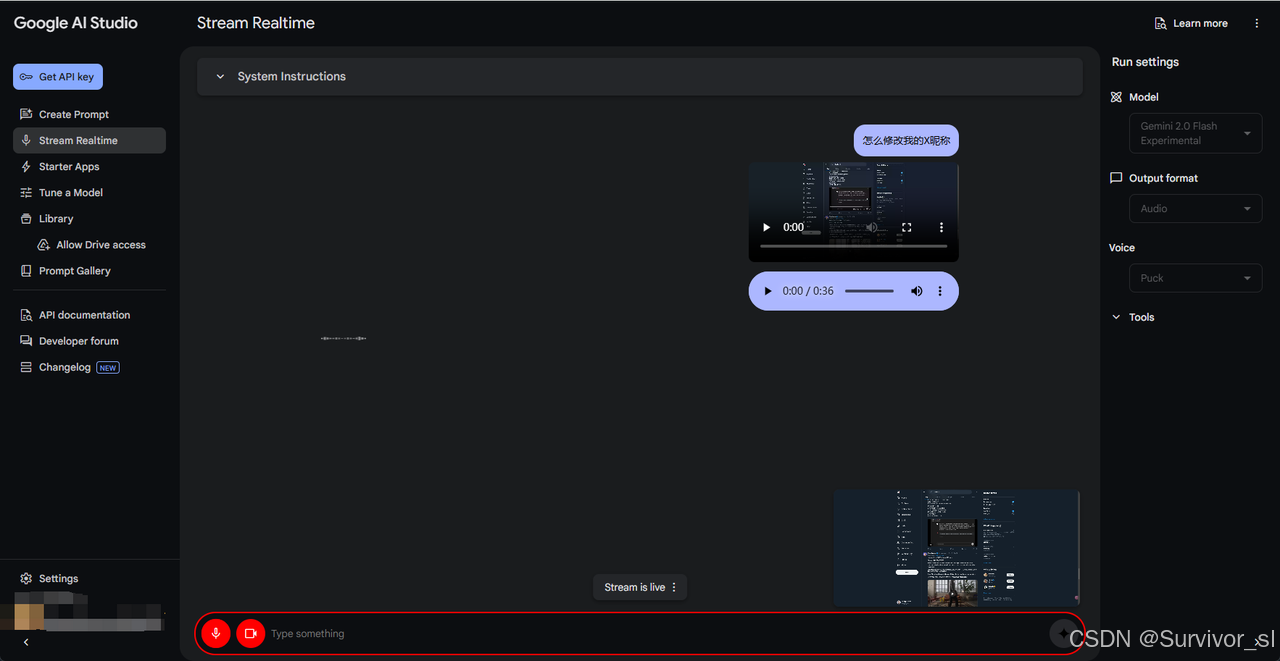Click the Chinese chat message bubble
Image resolution: width=1280 pixels, height=661 pixels.
pos(906,140)
